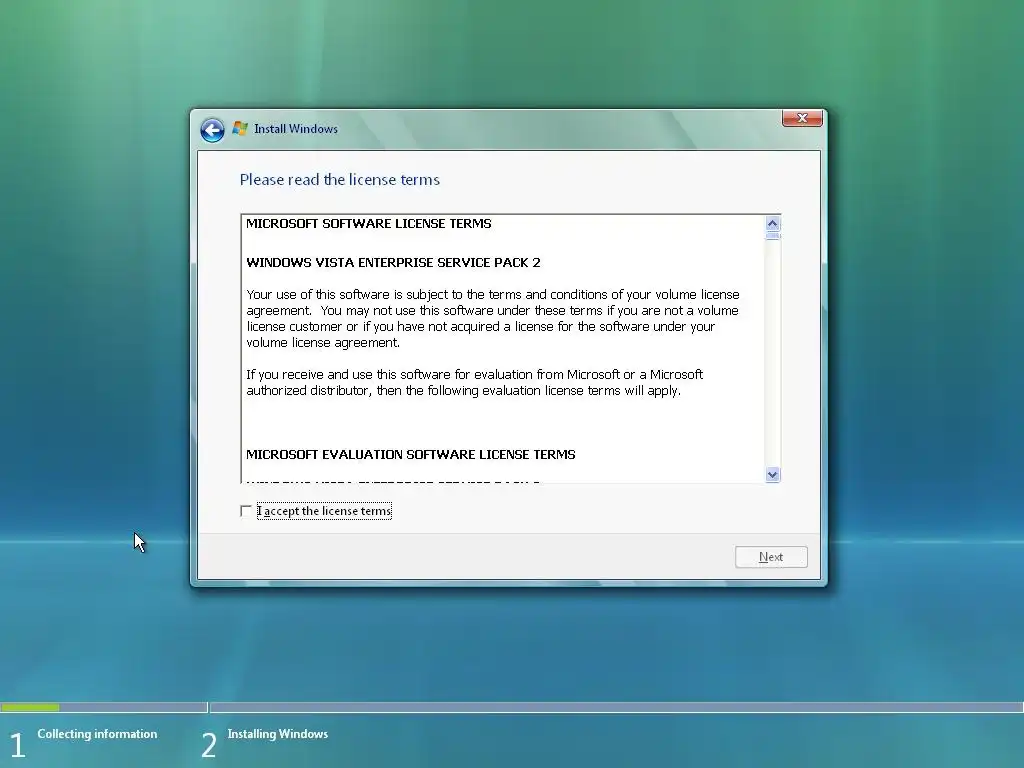This screenshot has height=768, width=1024.
Task: Click "WINDOWS VISTA ENTERPRISE SERVICE PACK 2" line
Action: pos(393,263)
